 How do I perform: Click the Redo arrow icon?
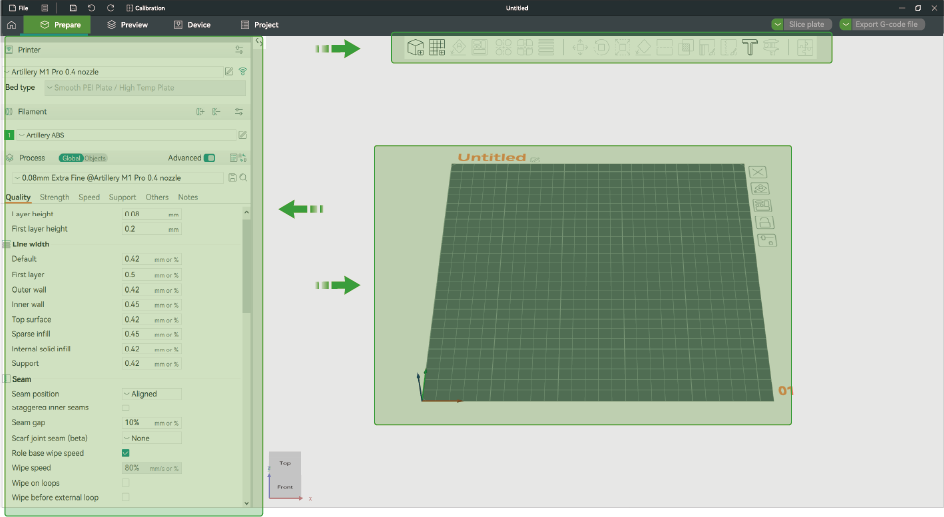coord(110,8)
